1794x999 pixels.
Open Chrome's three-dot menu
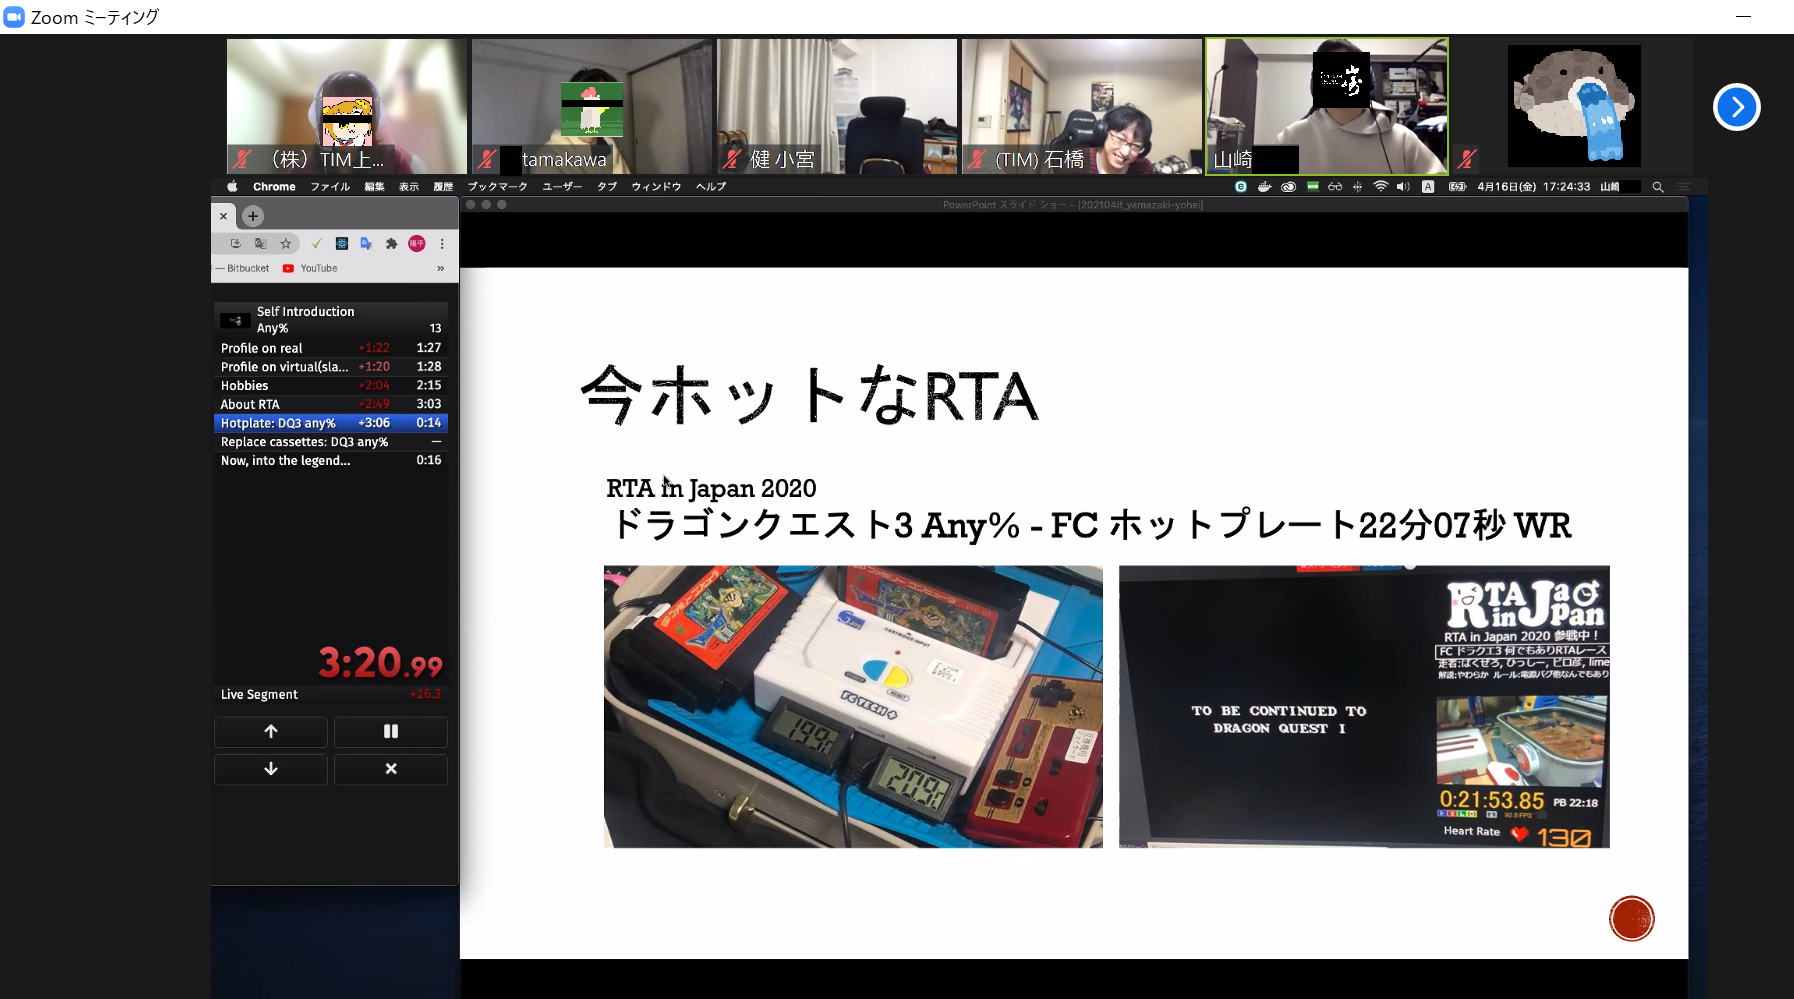[x=442, y=243]
